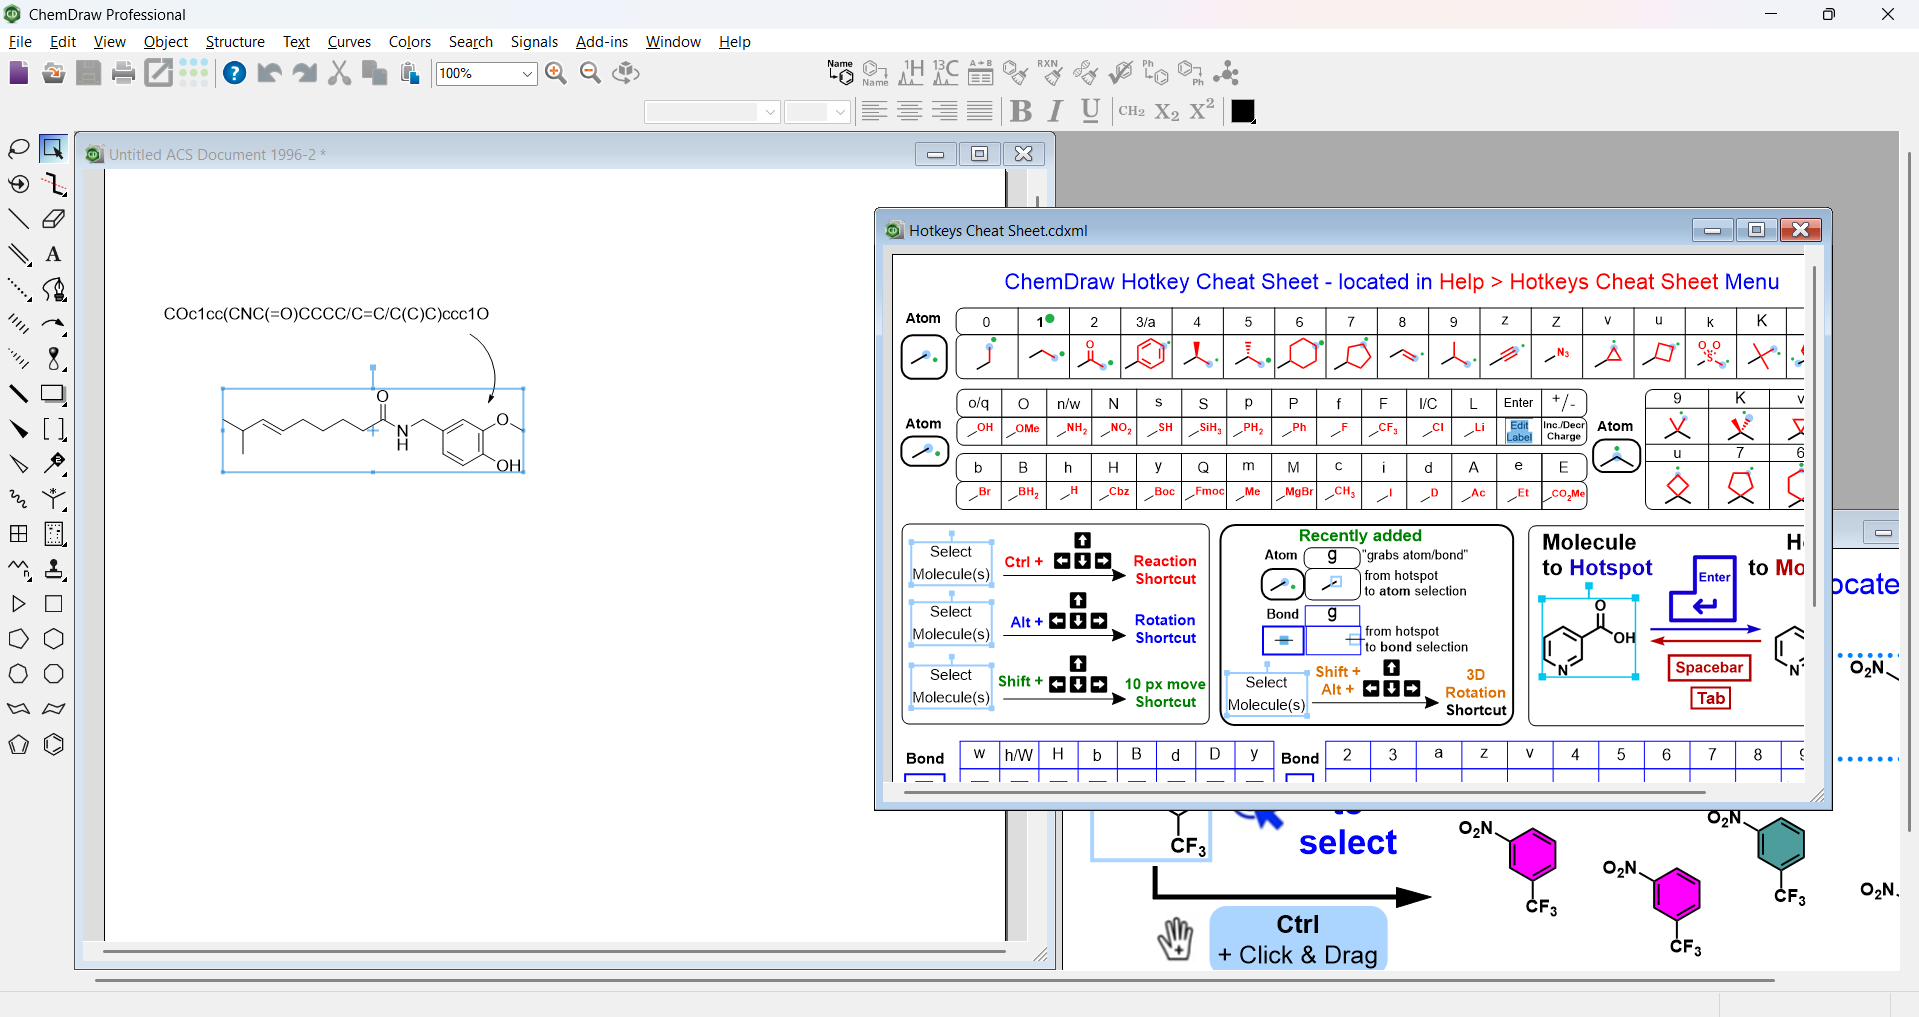
Task: Open a file from toolbar
Action: coord(54,73)
